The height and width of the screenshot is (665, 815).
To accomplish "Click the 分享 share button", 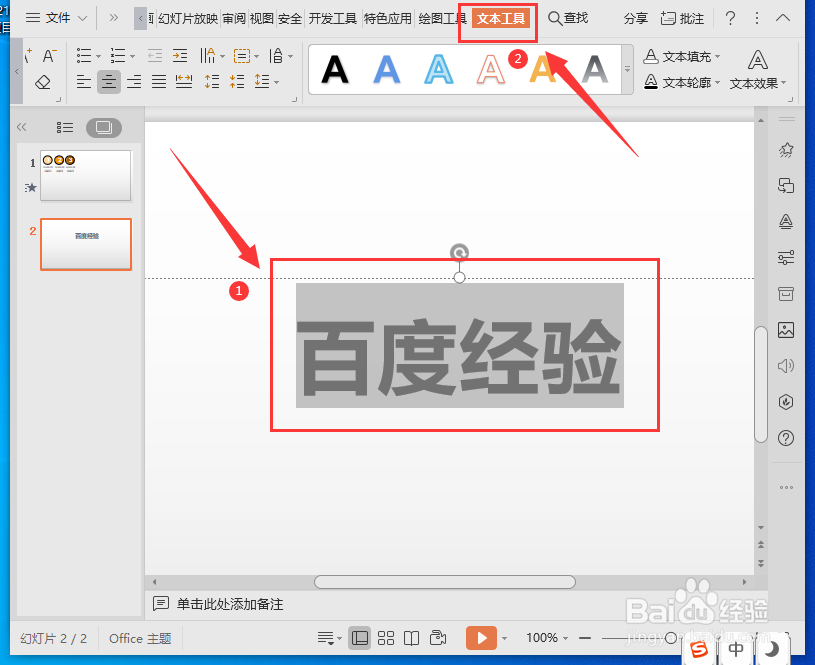I will click(x=636, y=19).
